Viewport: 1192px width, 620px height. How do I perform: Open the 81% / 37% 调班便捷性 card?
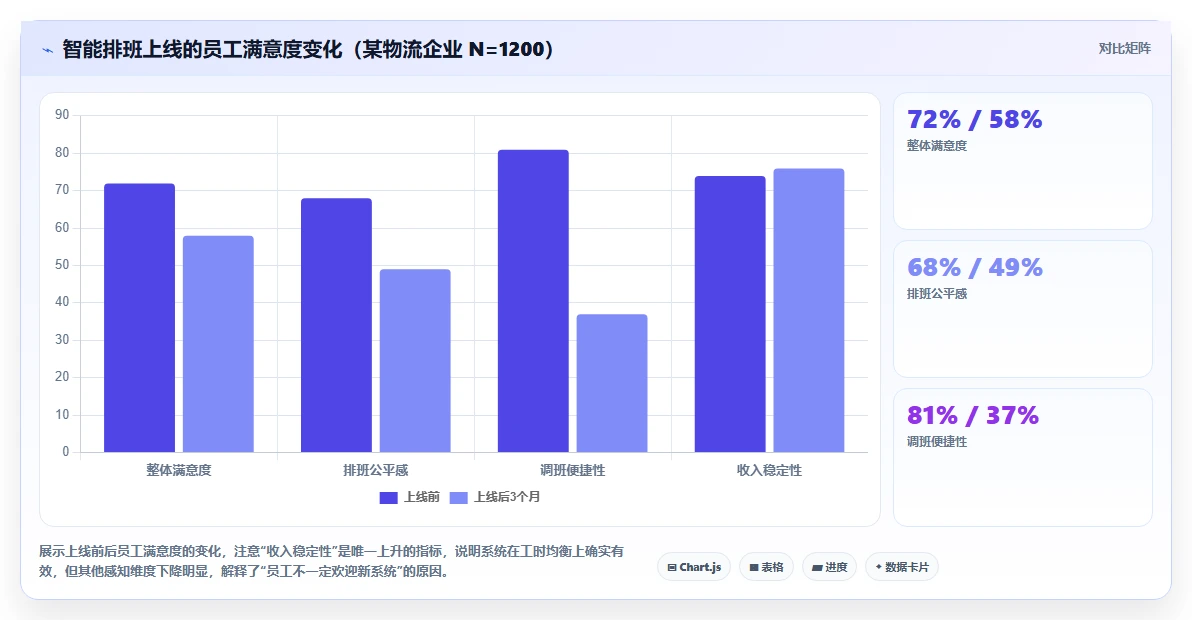point(1022,457)
